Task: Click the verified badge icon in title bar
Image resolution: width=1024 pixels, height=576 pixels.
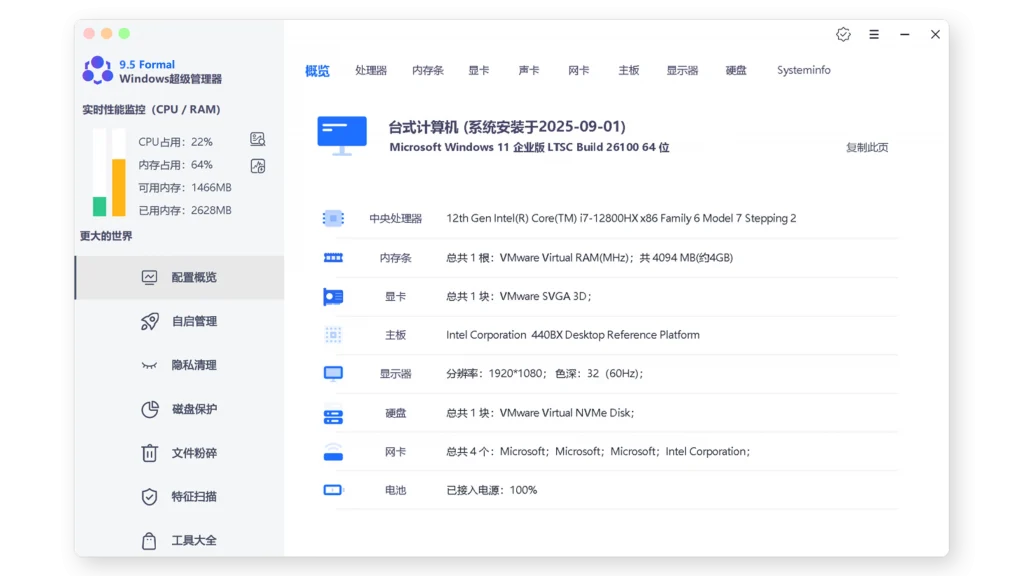Action: pos(843,35)
